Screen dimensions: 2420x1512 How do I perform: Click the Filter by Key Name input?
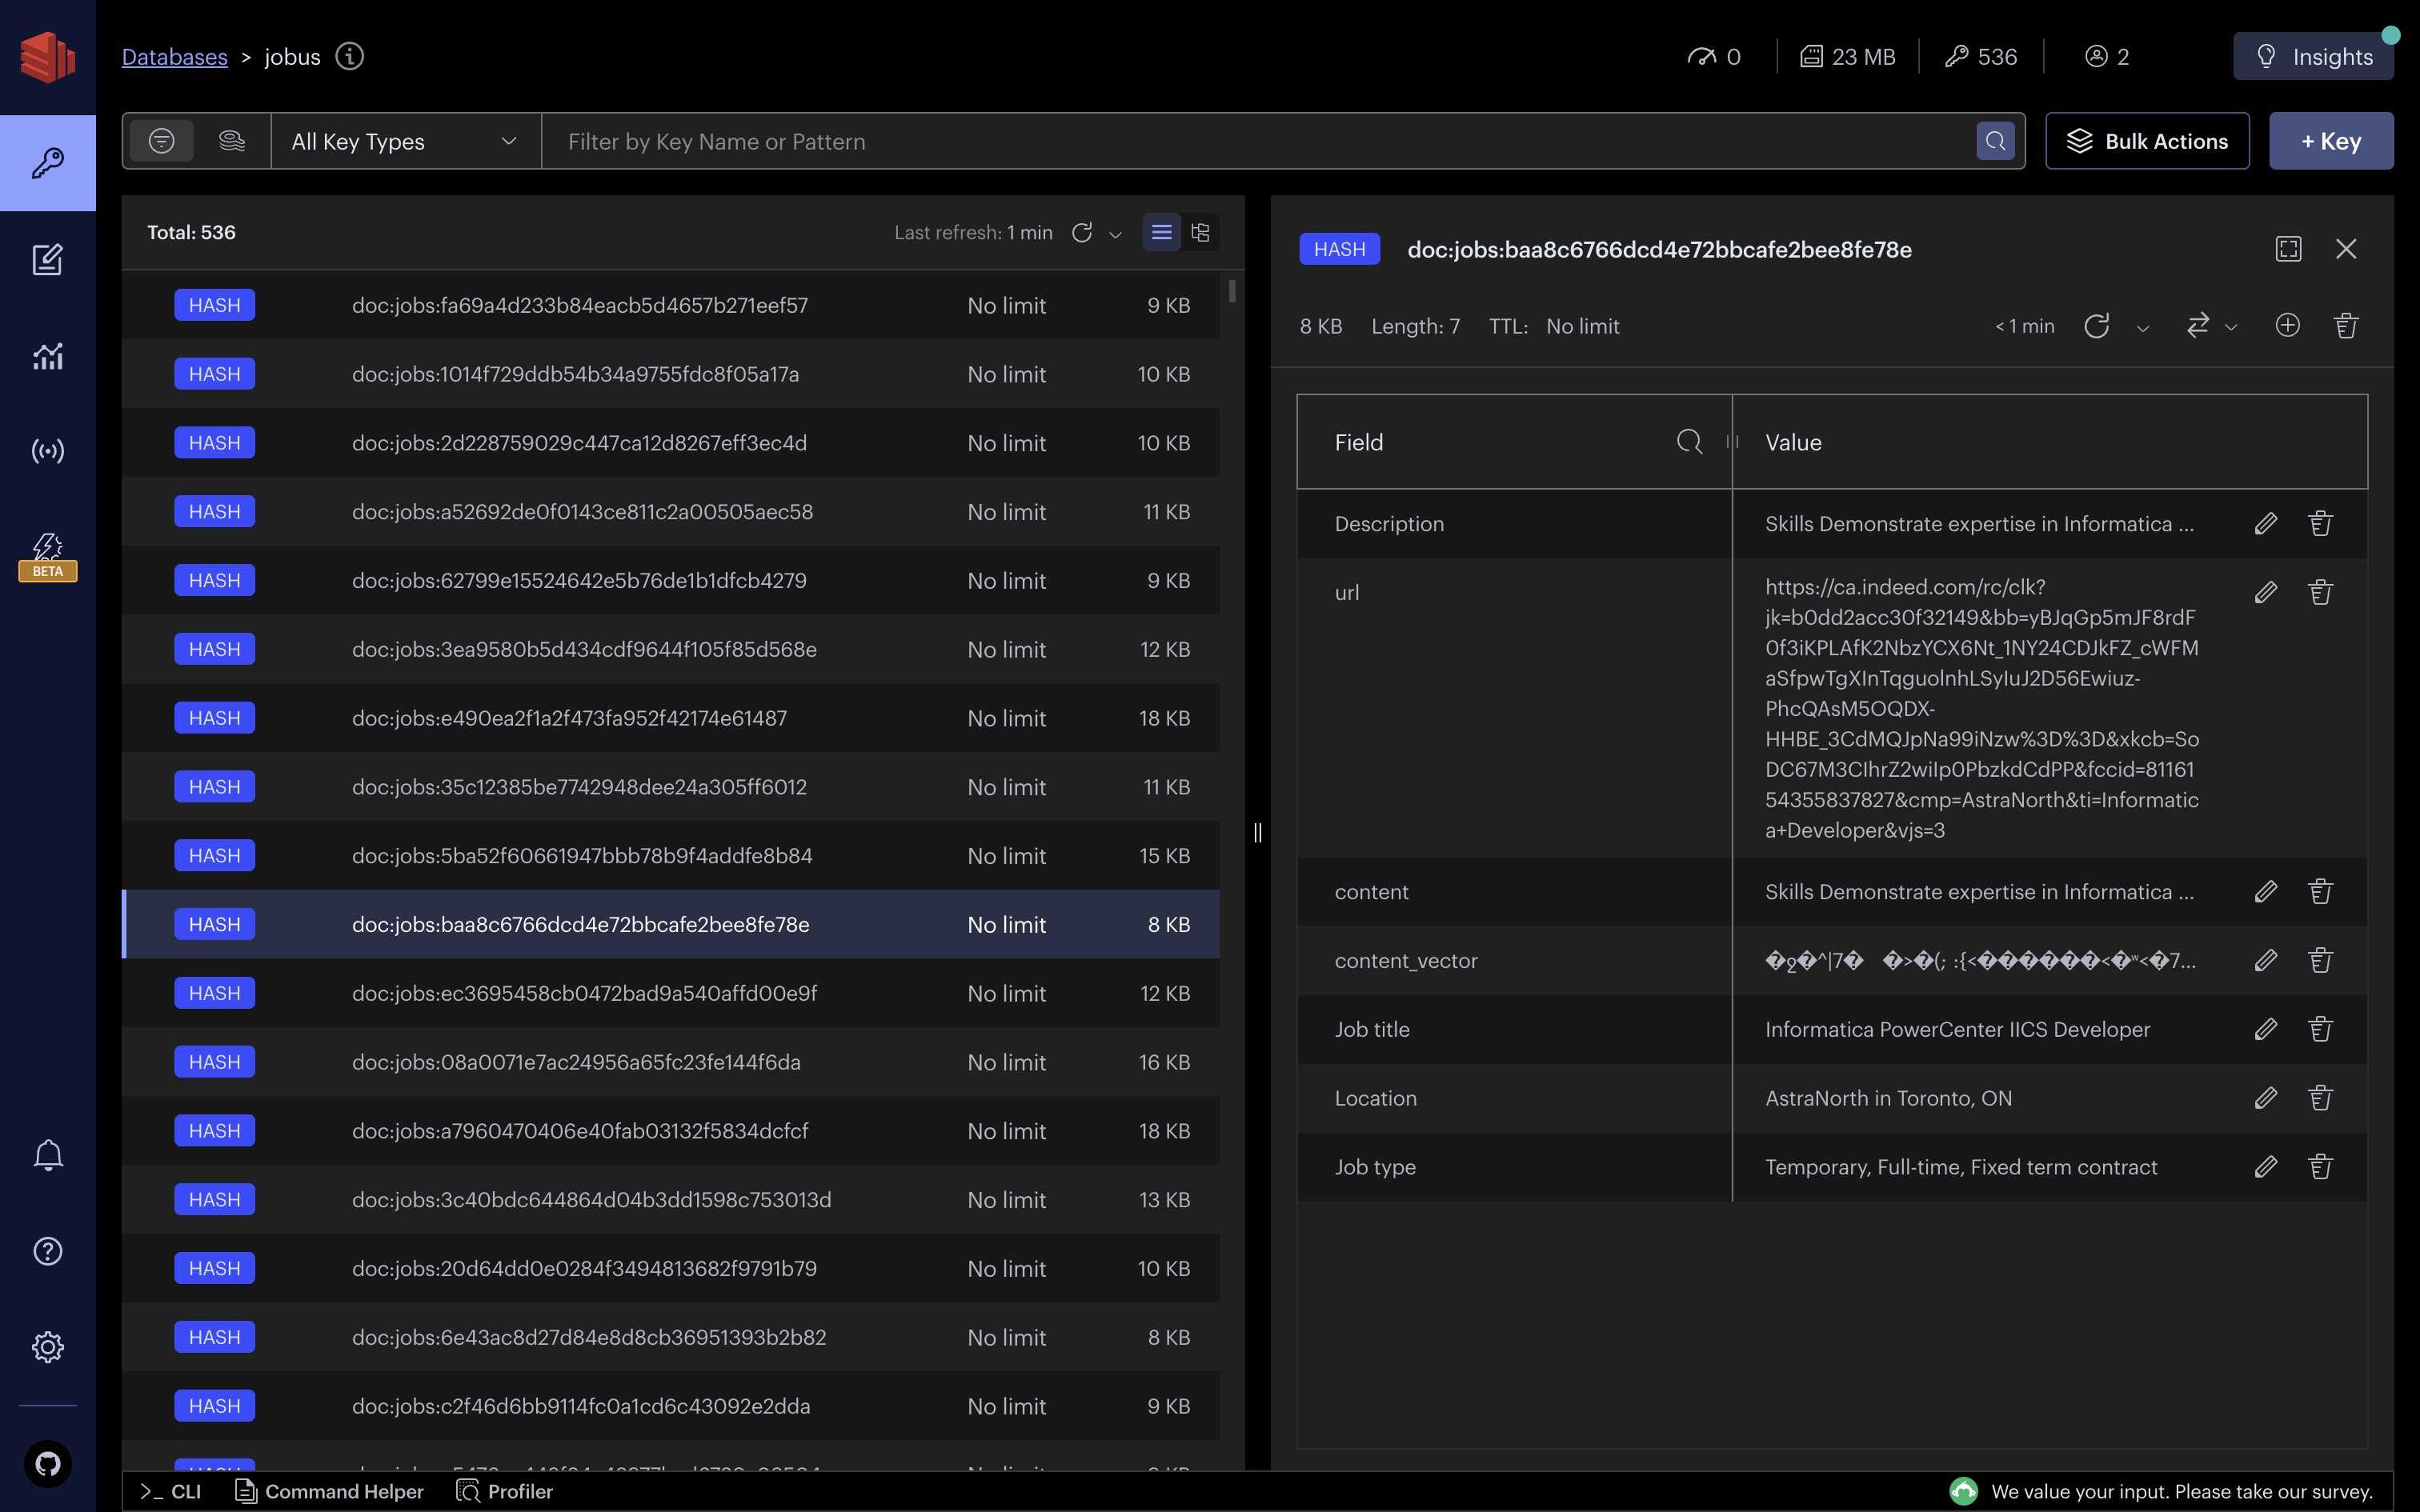(1260, 141)
